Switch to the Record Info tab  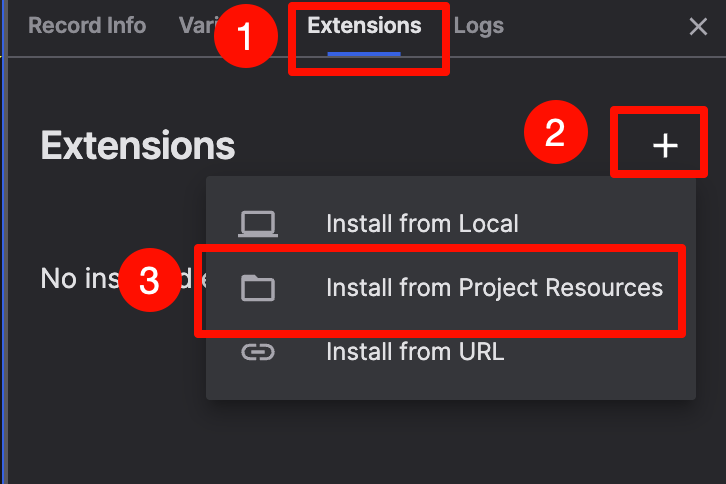(87, 26)
